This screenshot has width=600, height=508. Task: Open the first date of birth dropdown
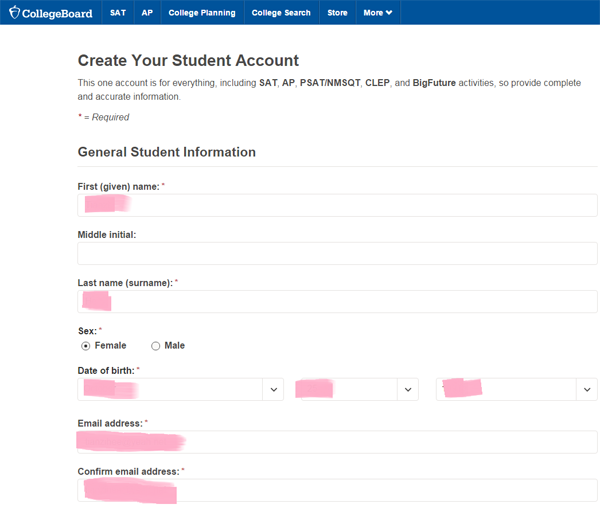coord(180,389)
